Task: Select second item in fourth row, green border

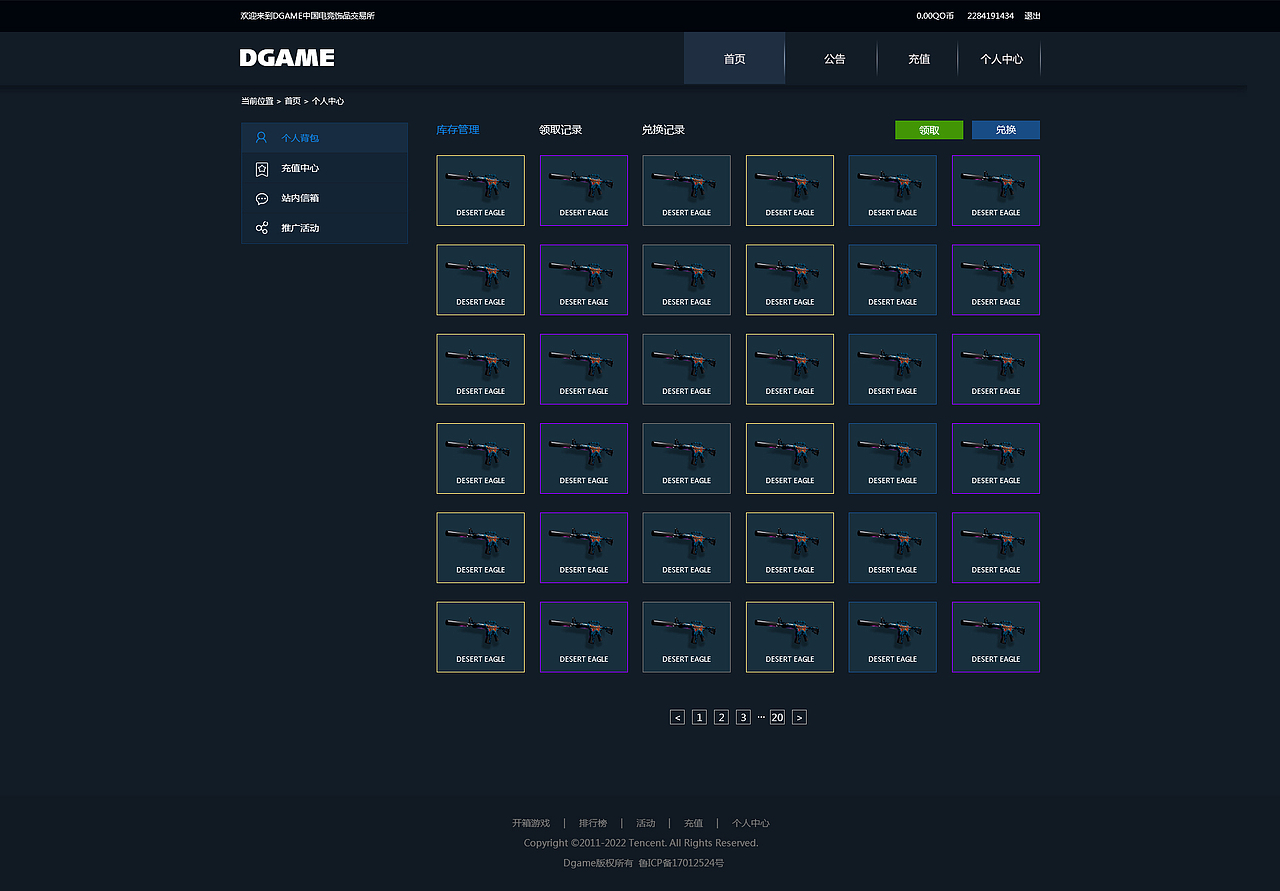Action: (584, 458)
